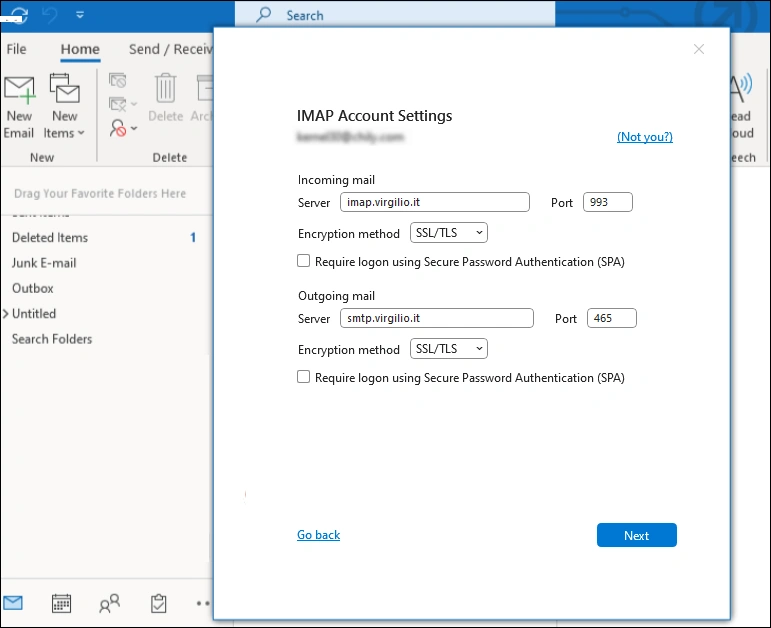
Task: Click the New Email icon
Action: pos(19,90)
